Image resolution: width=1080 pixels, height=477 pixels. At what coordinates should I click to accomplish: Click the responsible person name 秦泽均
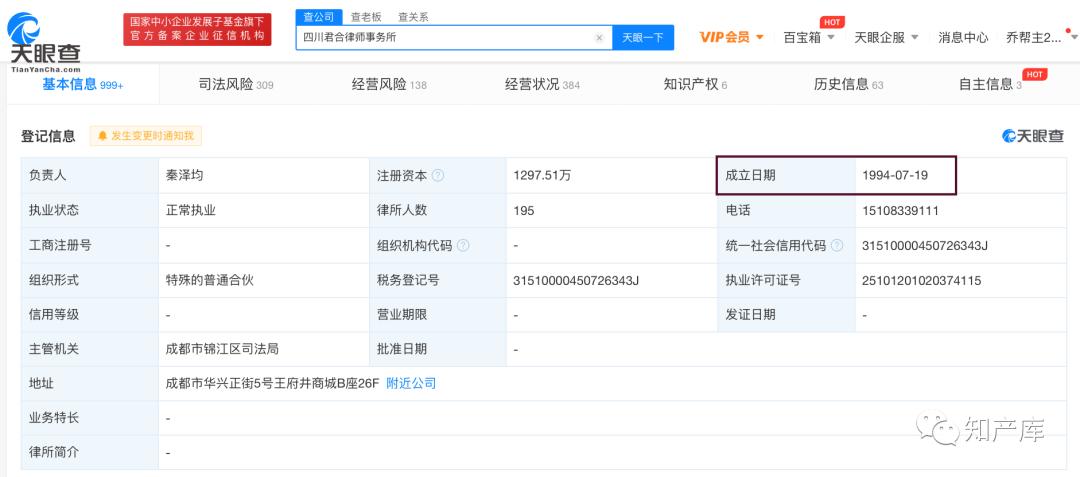point(185,176)
